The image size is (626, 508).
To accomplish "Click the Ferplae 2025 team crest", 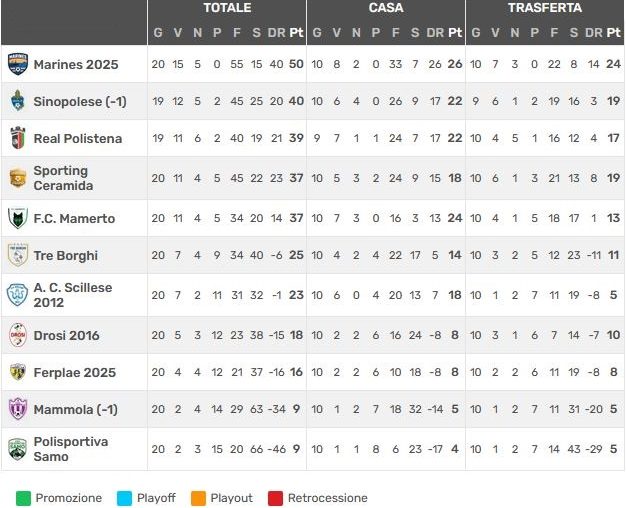I will coord(18,372).
